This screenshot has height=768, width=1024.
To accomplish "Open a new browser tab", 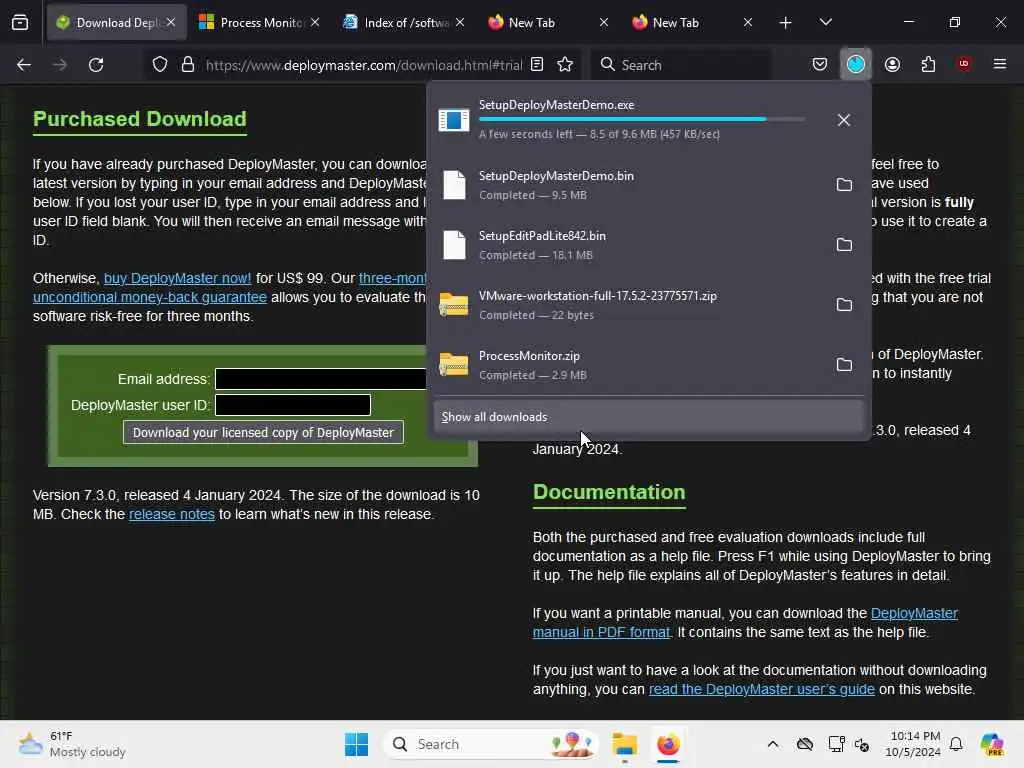I will point(786,23).
